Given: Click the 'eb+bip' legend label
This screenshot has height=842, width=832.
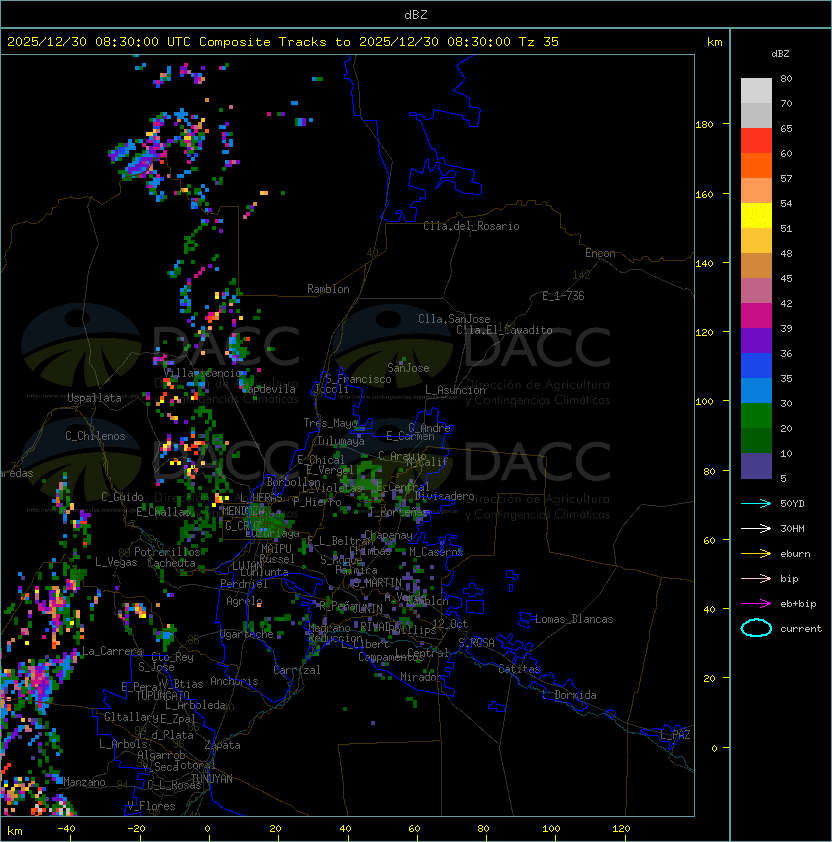Looking at the screenshot, I should point(798,604).
